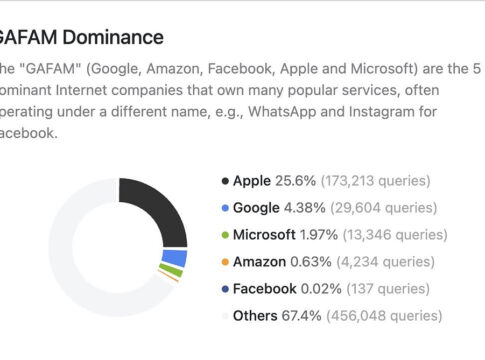Click the GAFAM Dominance heading
485x360 pixels.
coord(80,37)
